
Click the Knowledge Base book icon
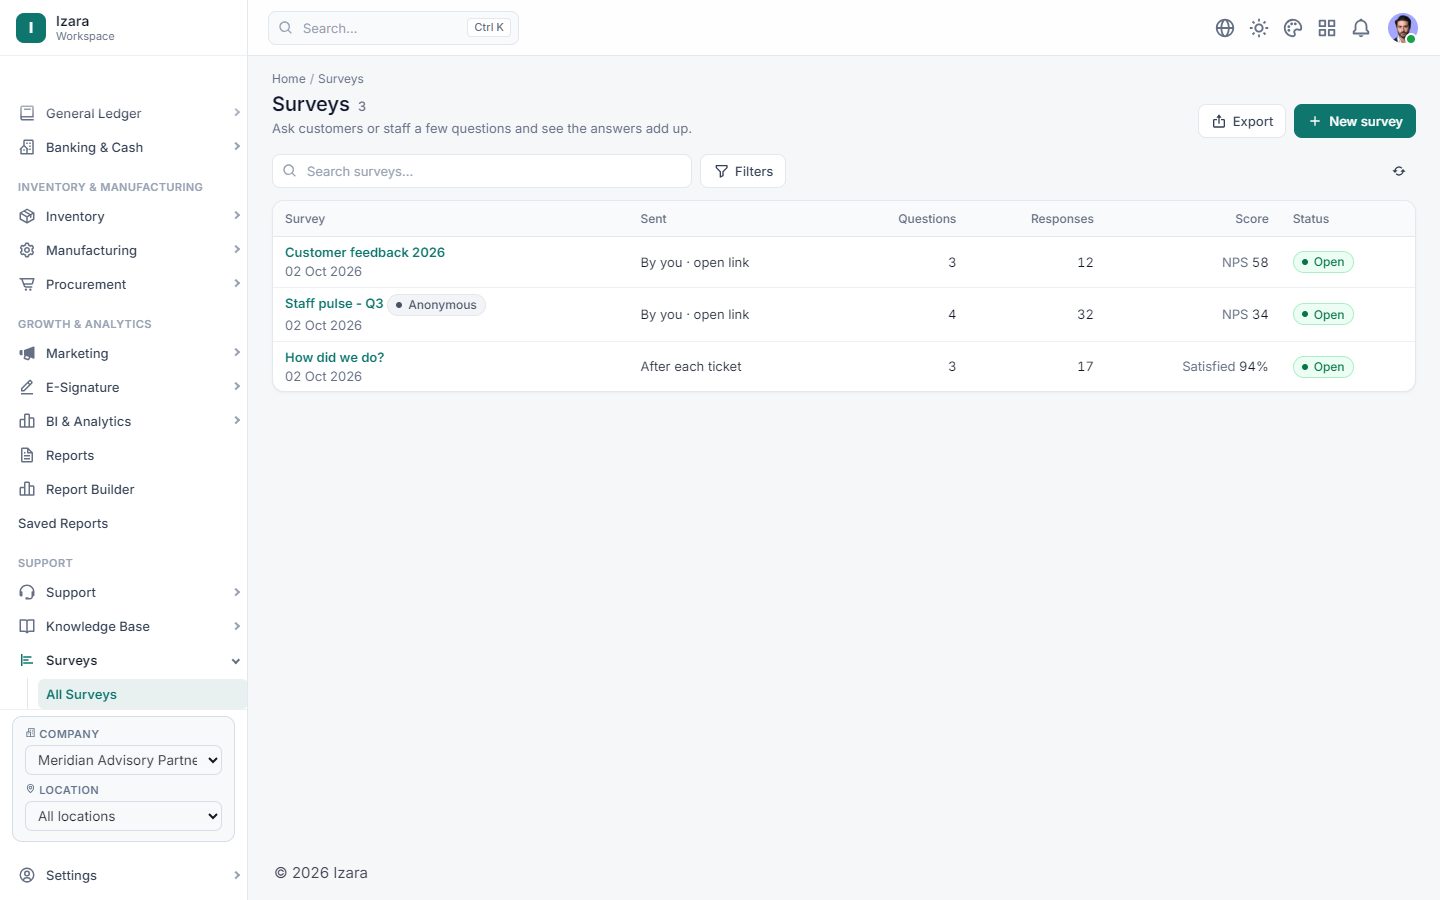pyautogui.click(x=27, y=626)
